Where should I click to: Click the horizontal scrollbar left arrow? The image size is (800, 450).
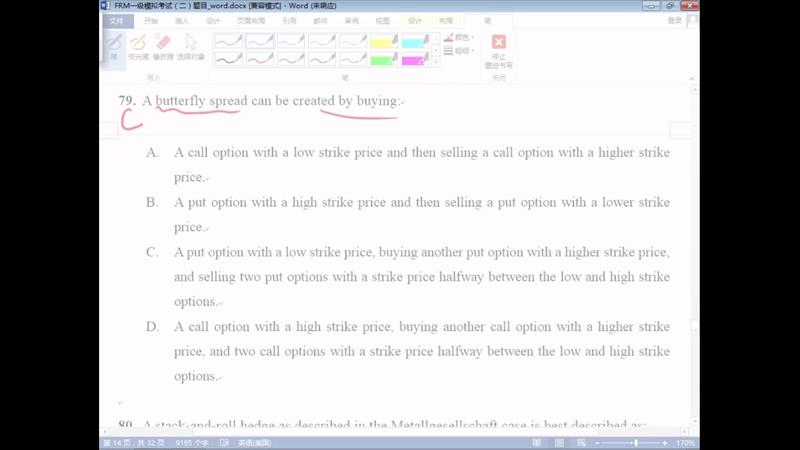105,432
